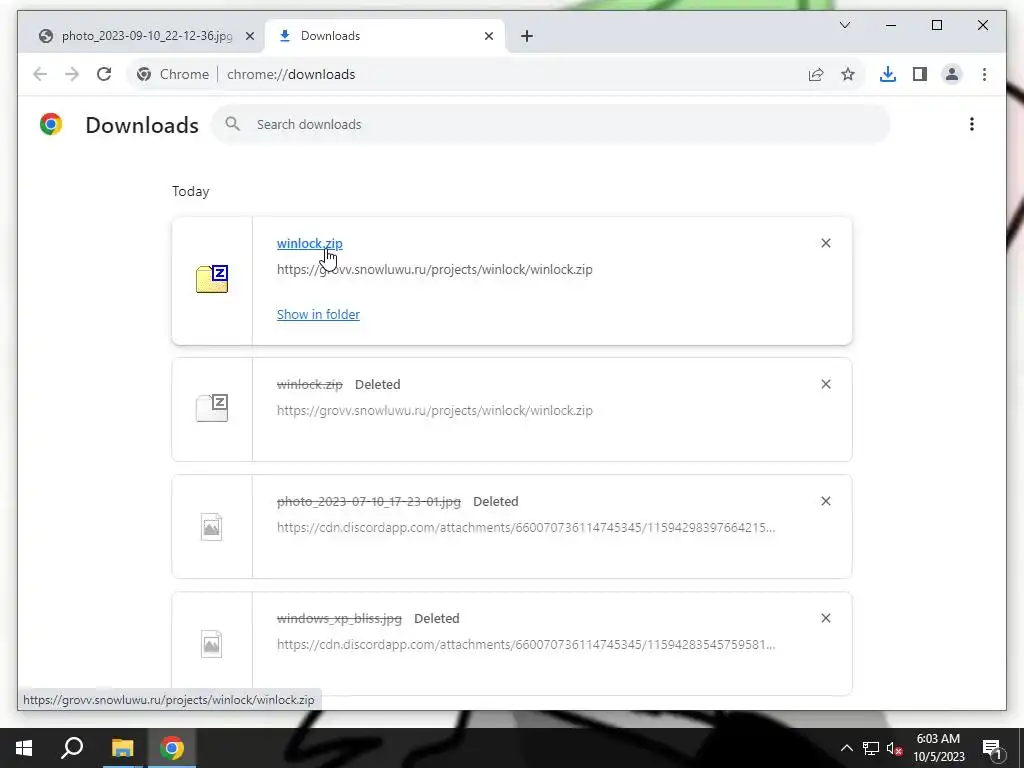Screen dimensions: 1024x768
Task: Click the discordapp URL of the photo_2023-07-10 entry
Action: (526, 527)
